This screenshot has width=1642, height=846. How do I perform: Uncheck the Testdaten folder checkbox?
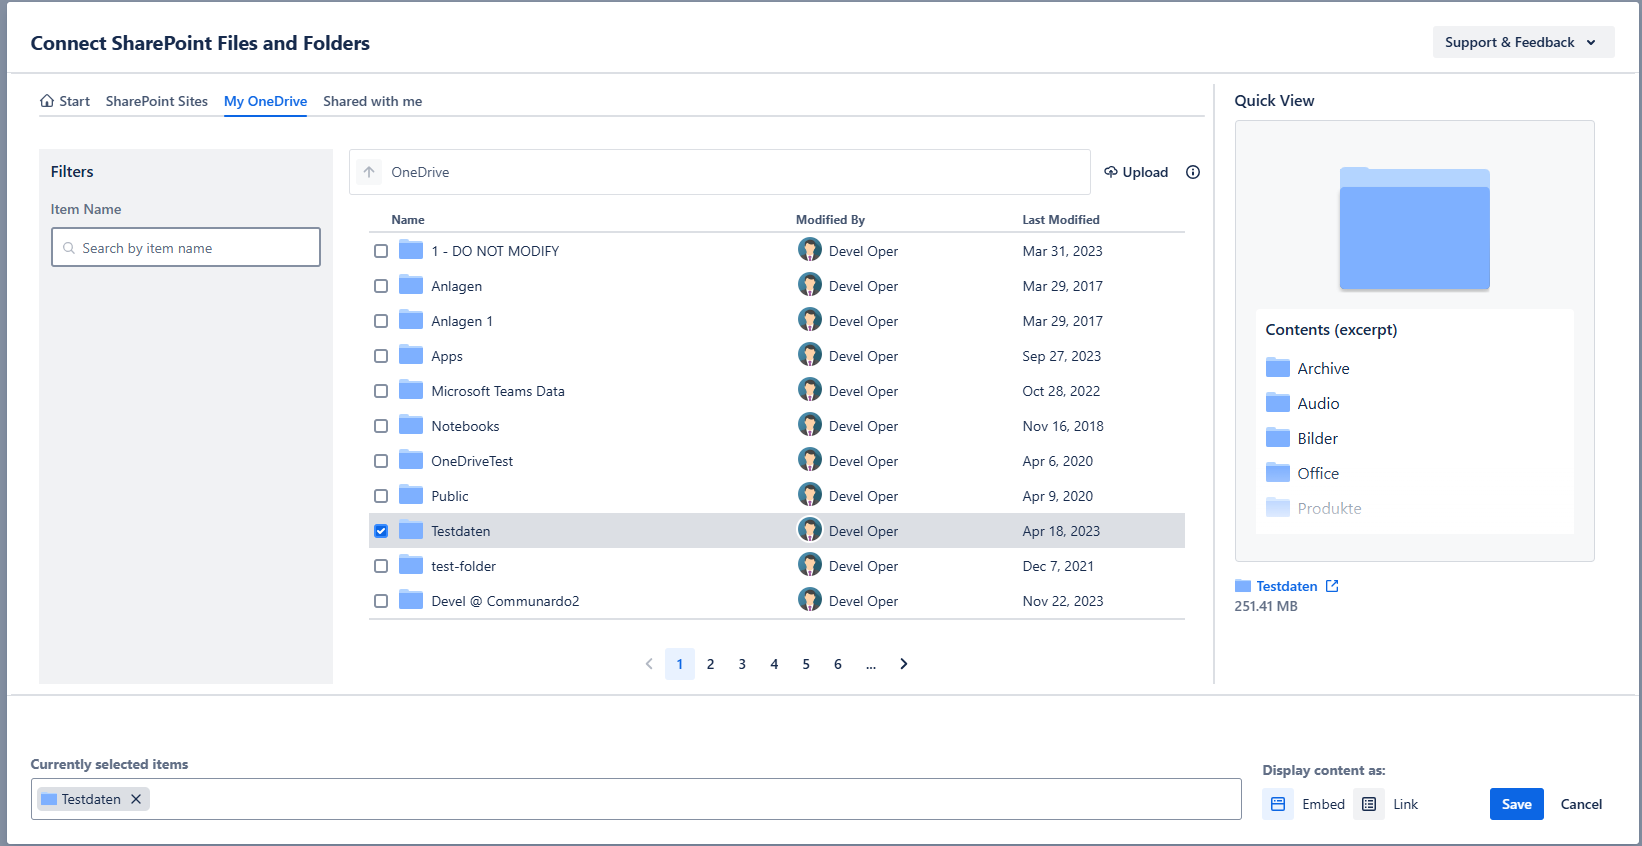381,531
